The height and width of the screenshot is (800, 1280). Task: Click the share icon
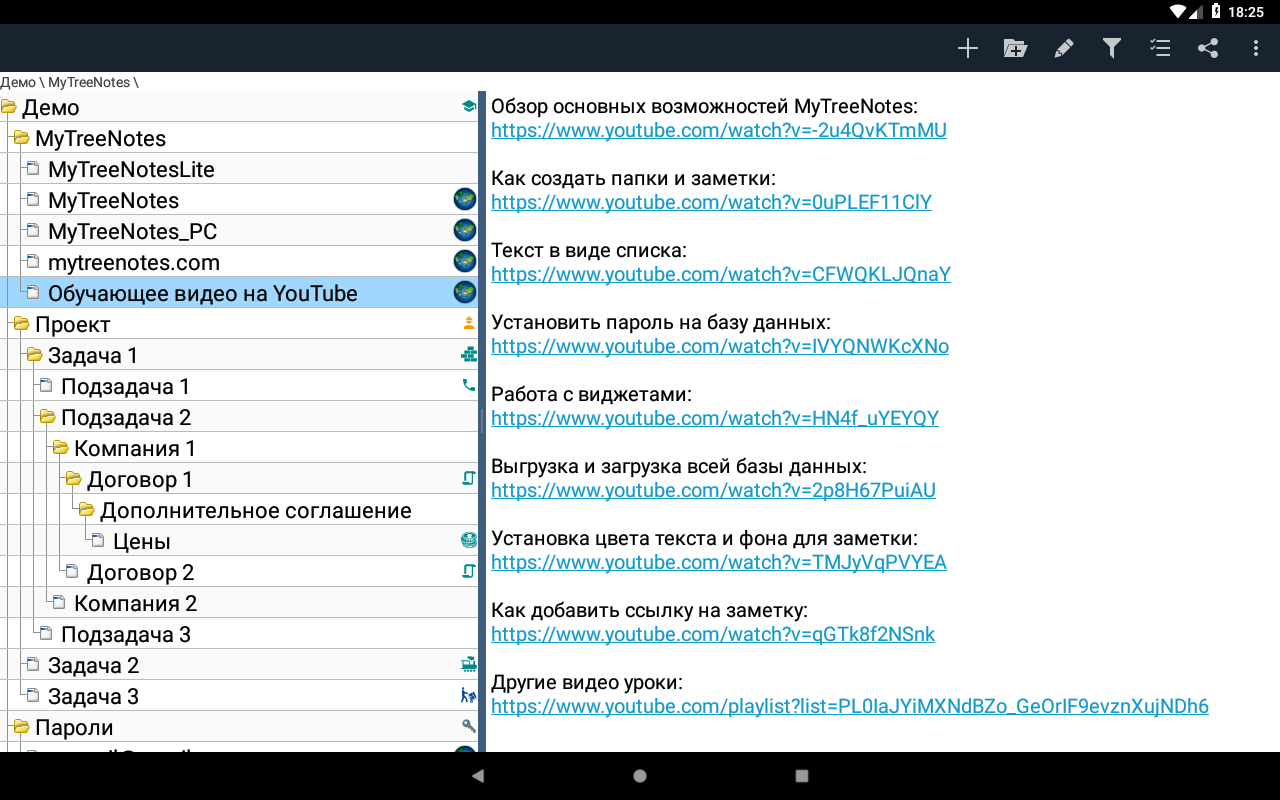pos(1207,47)
